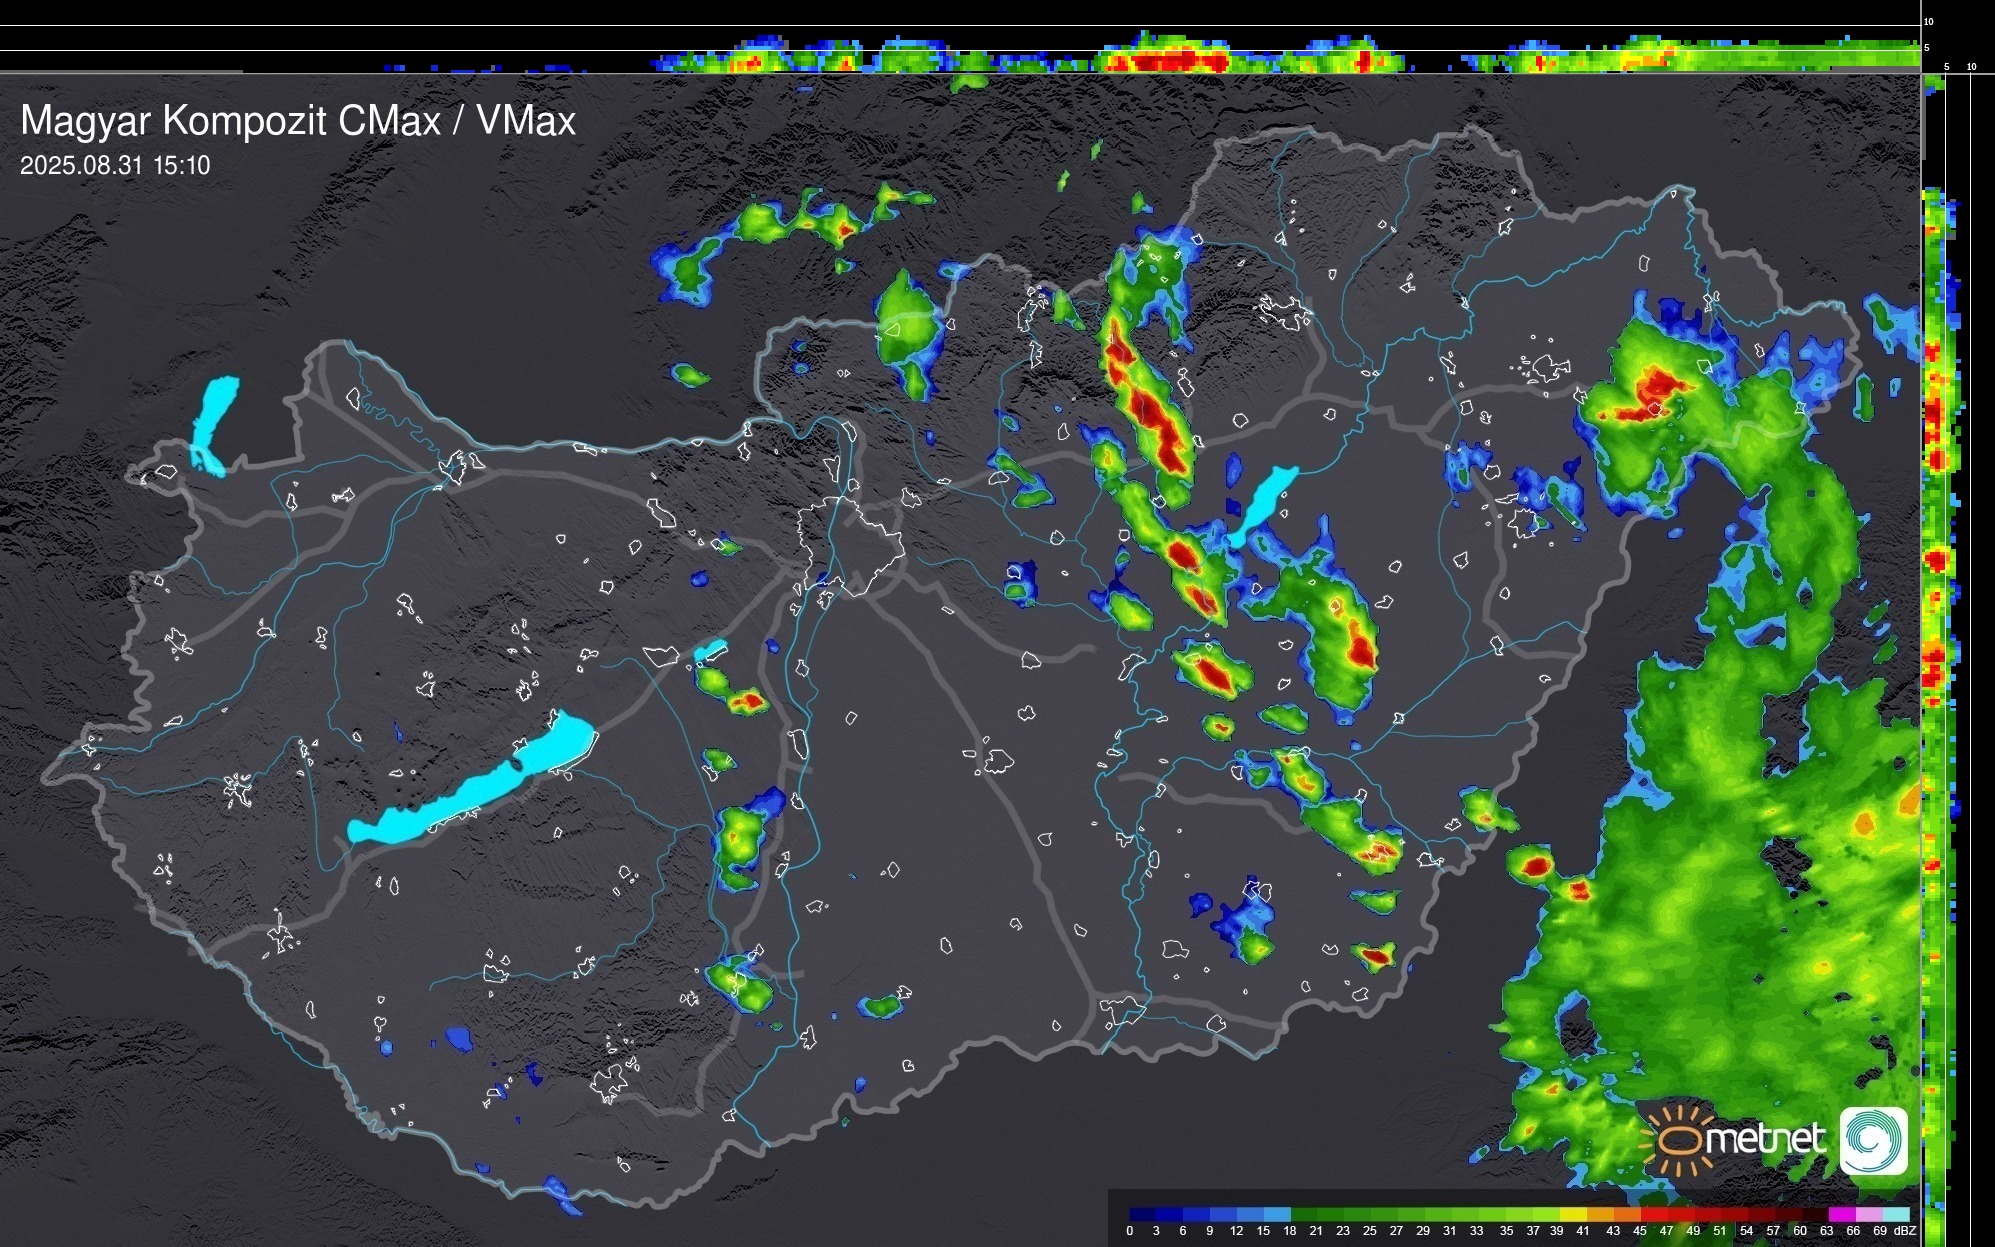Click the 10 km height label top-right
The height and width of the screenshot is (1247, 1995).
[x=1929, y=21]
